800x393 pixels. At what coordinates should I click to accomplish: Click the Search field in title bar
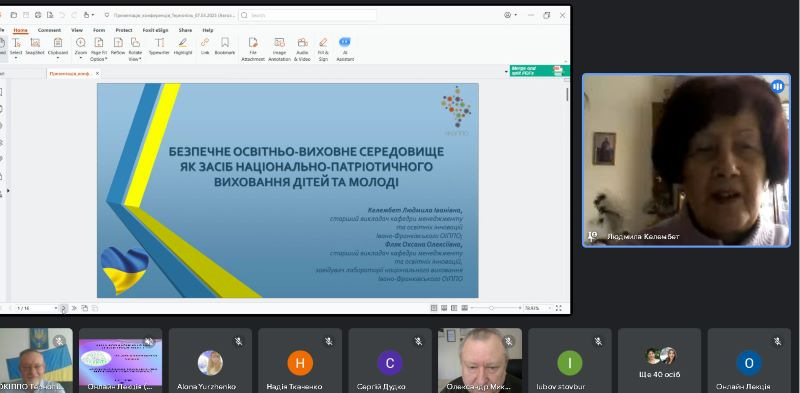(x=308, y=15)
